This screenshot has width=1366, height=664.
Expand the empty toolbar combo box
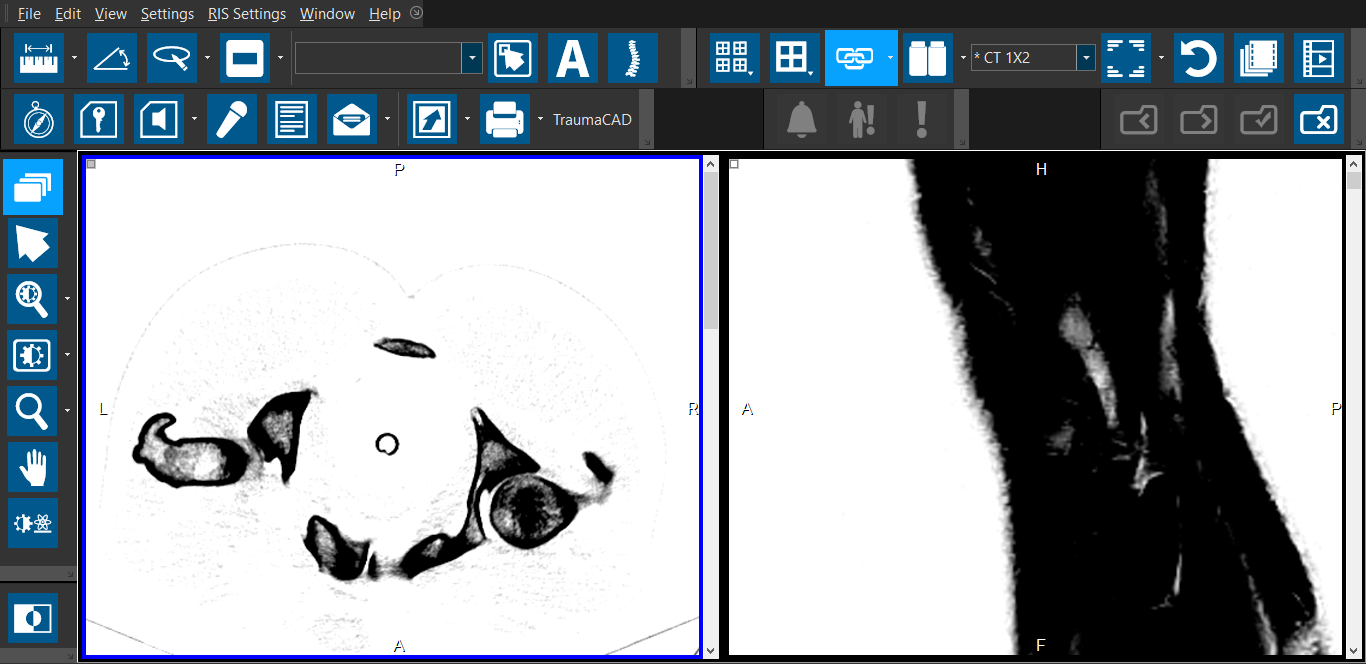[471, 58]
